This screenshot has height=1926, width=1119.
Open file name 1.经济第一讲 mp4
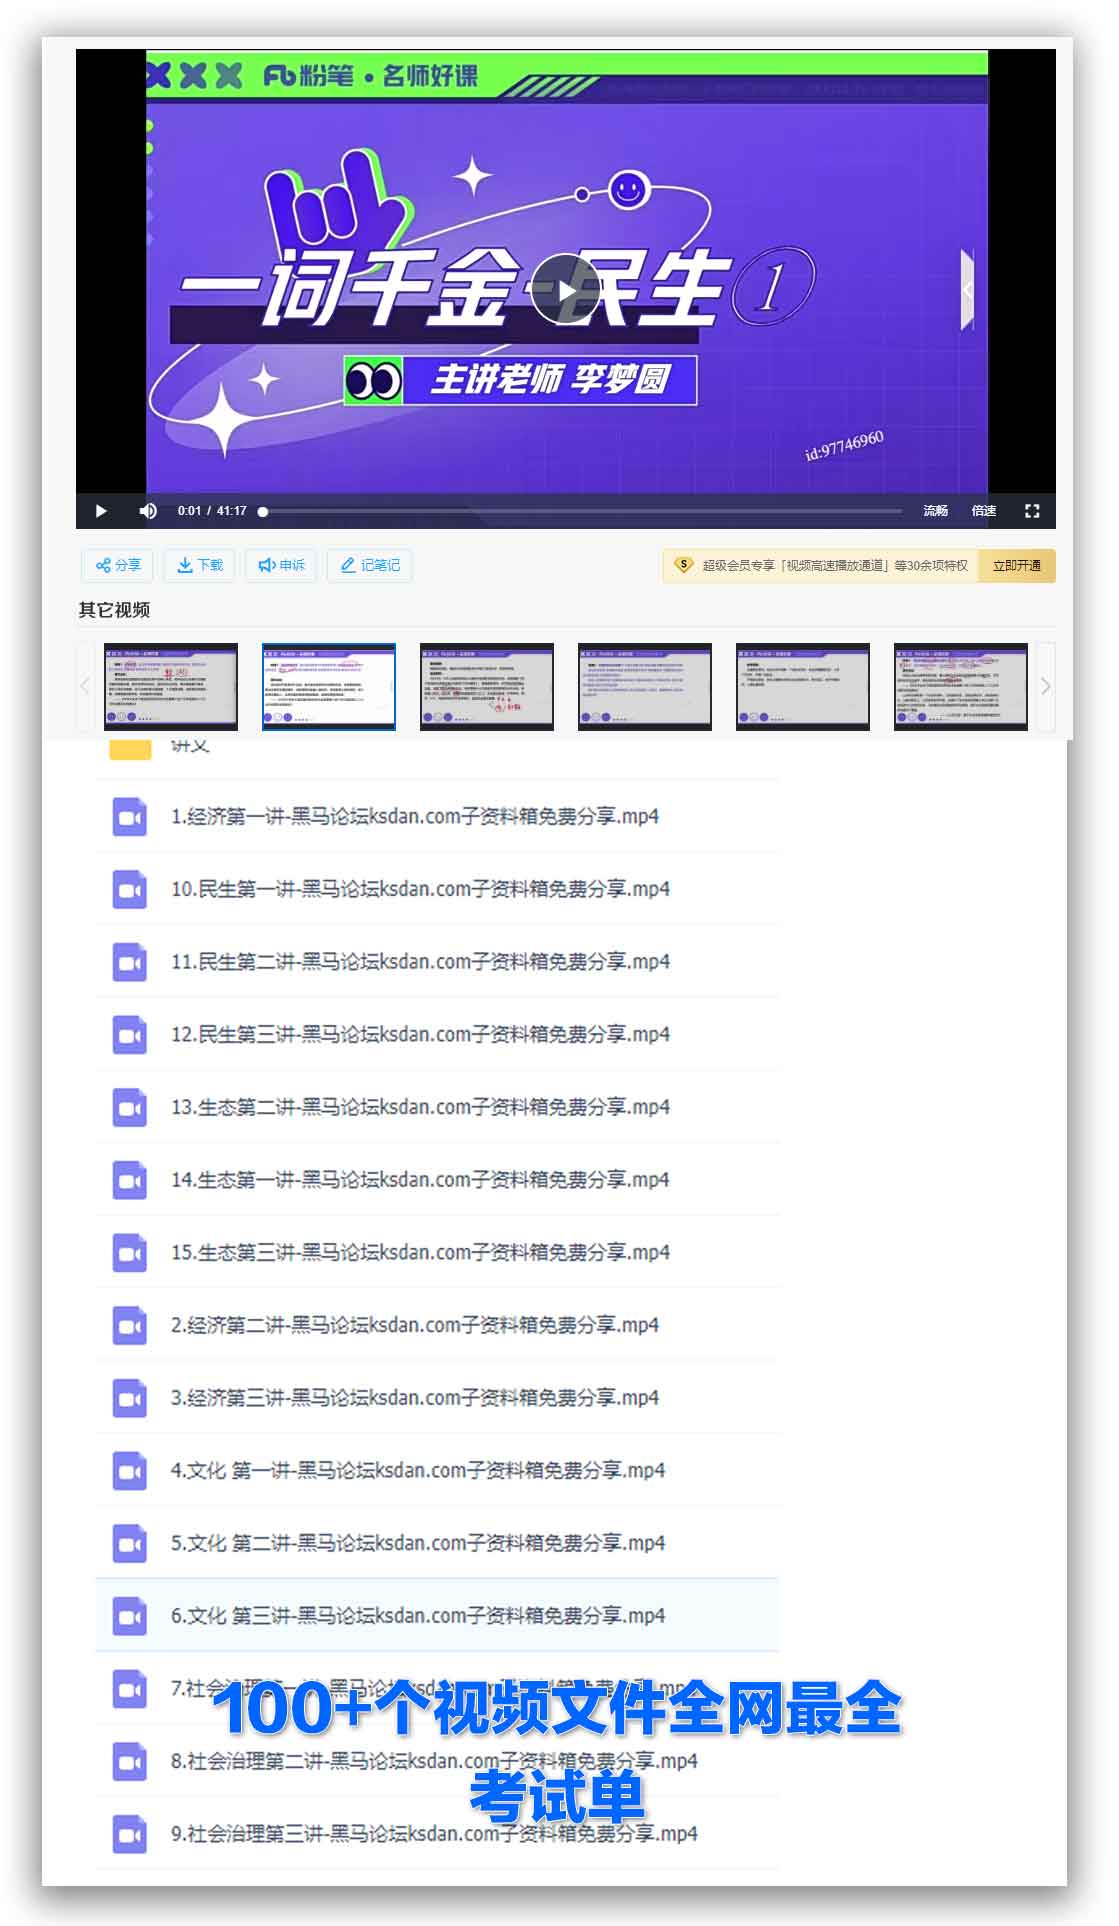tap(415, 816)
